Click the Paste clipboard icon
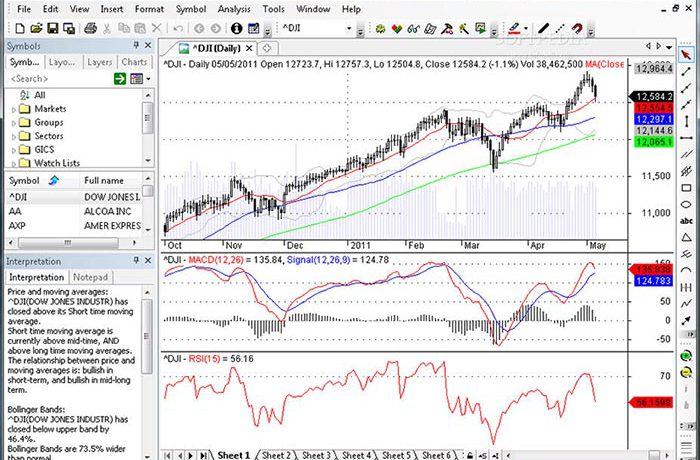 (140, 29)
